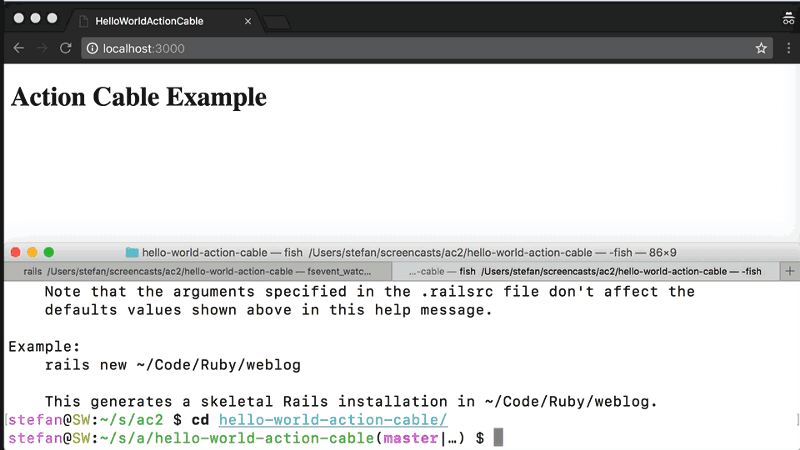Image resolution: width=800 pixels, height=450 pixels.
Task: Open site info icon beside localhost URL
Action: (x=91, y=48)
